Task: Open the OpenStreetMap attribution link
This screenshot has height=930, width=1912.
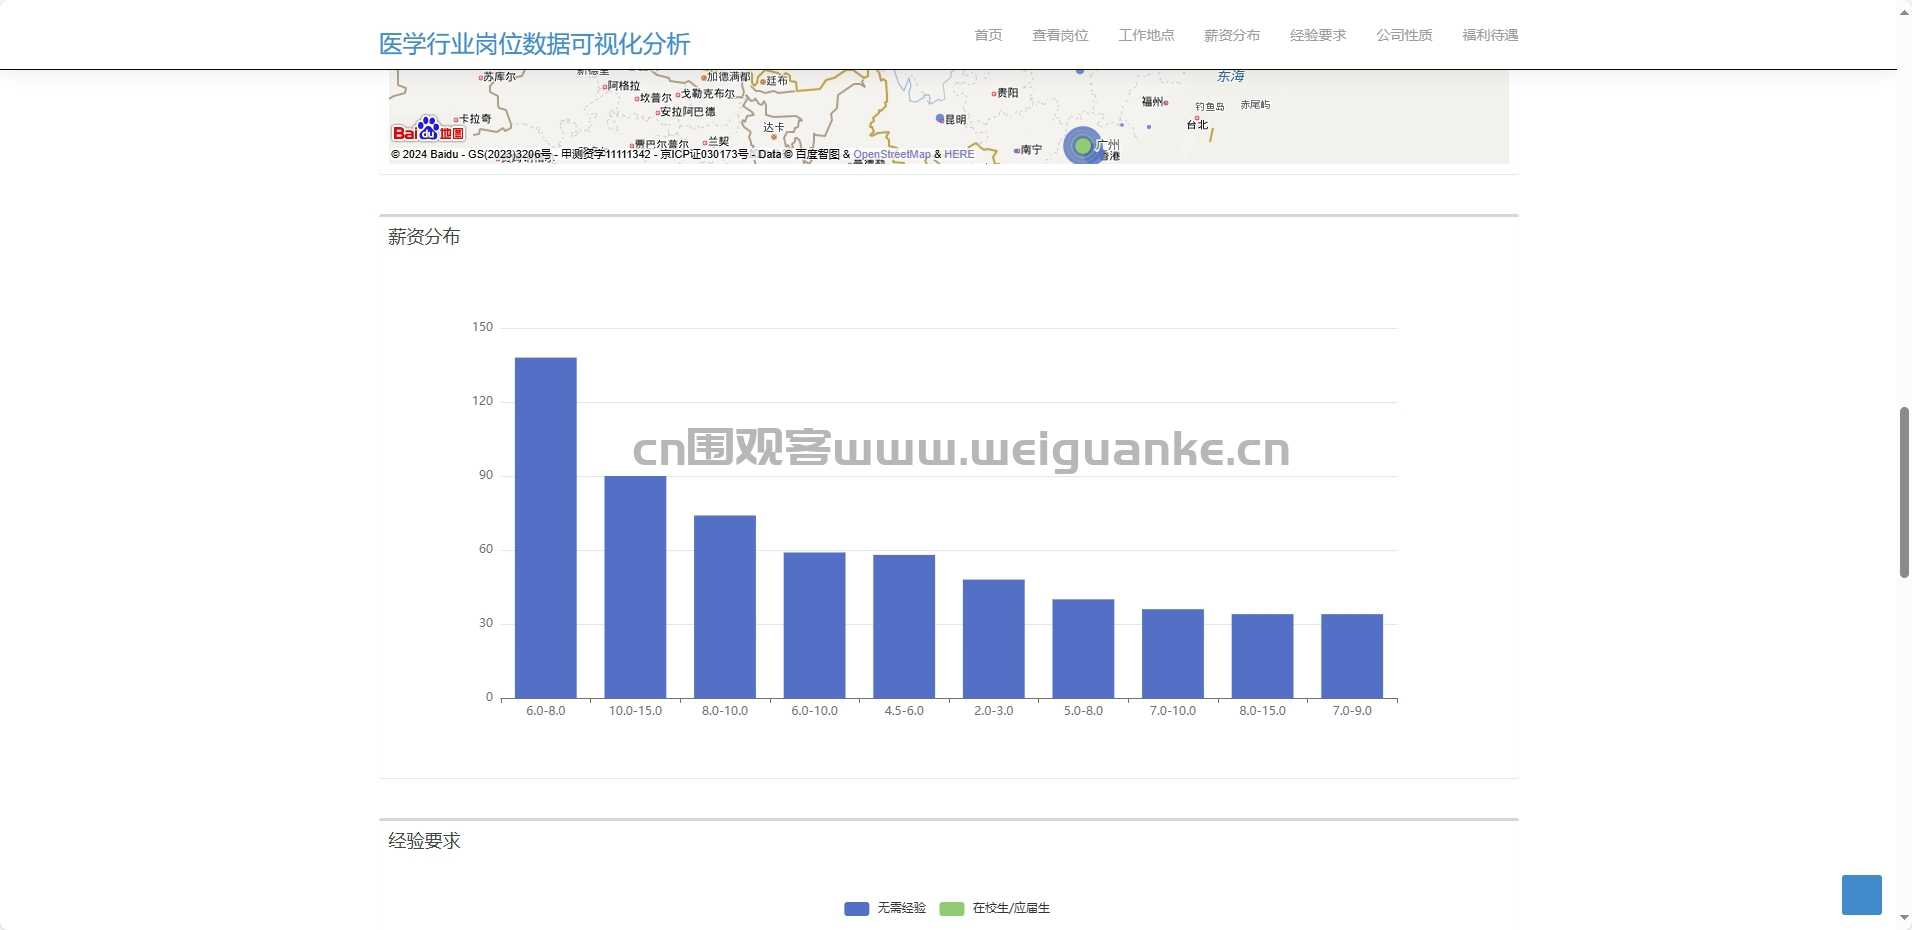Action: point(891,154)
